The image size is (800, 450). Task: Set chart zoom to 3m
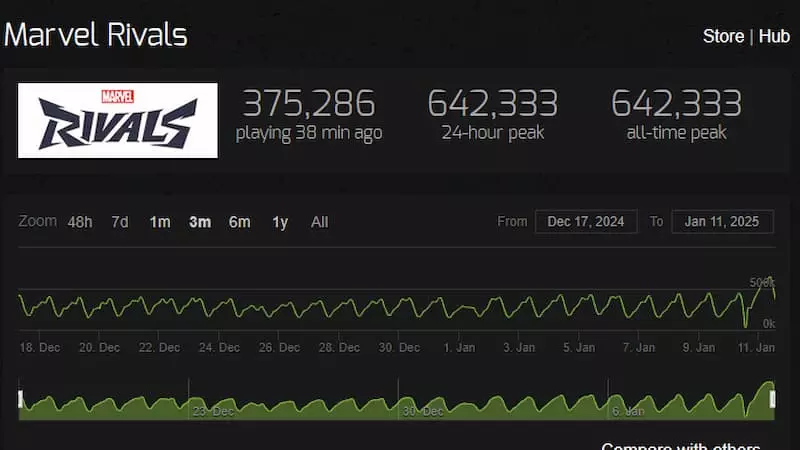click(x=200, y=222)
